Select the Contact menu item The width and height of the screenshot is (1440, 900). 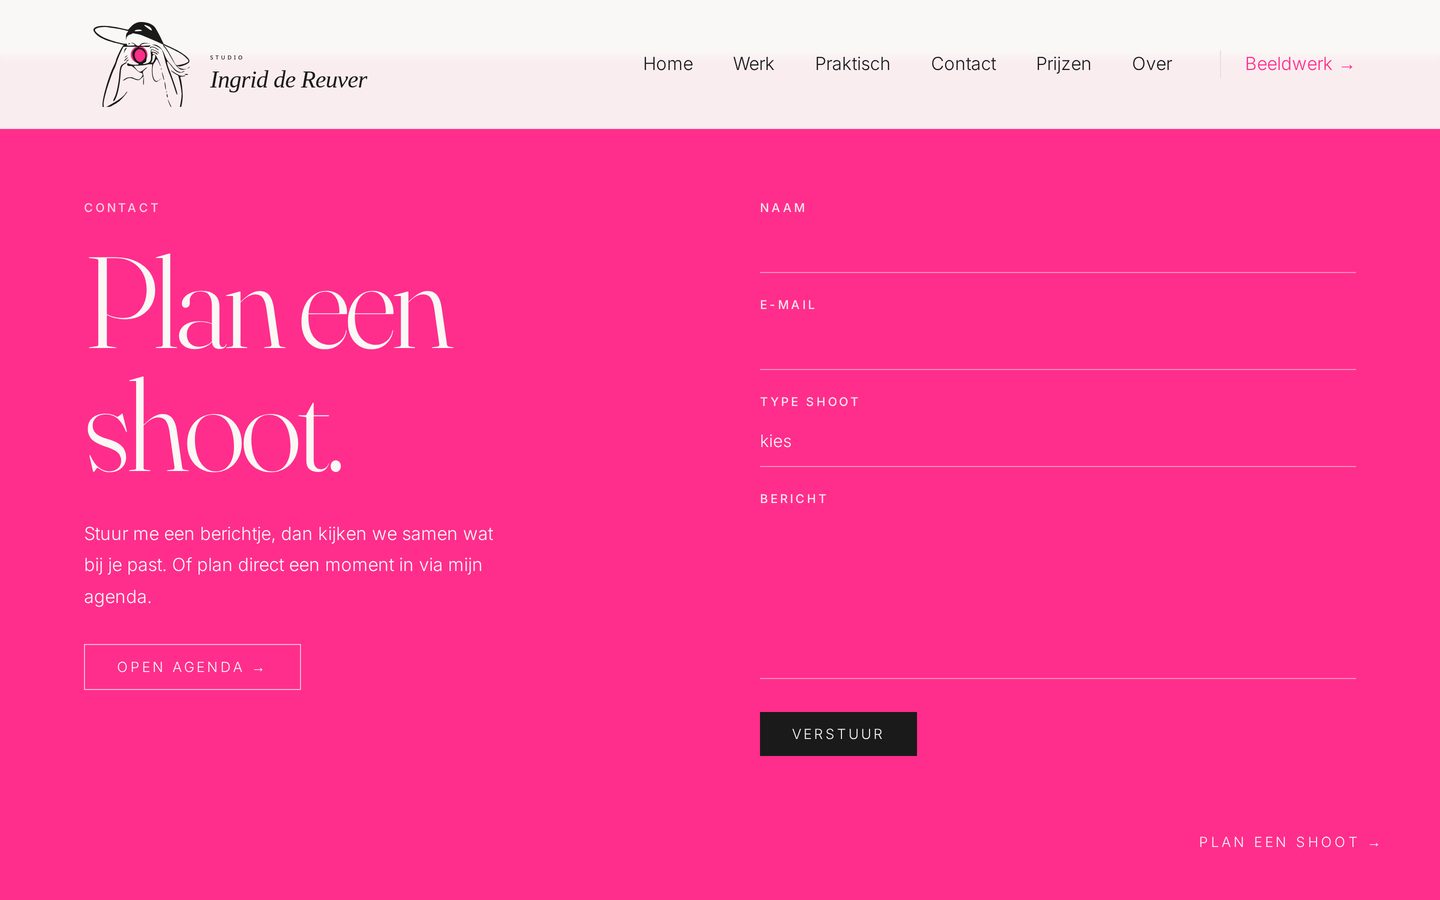[963, 64]
